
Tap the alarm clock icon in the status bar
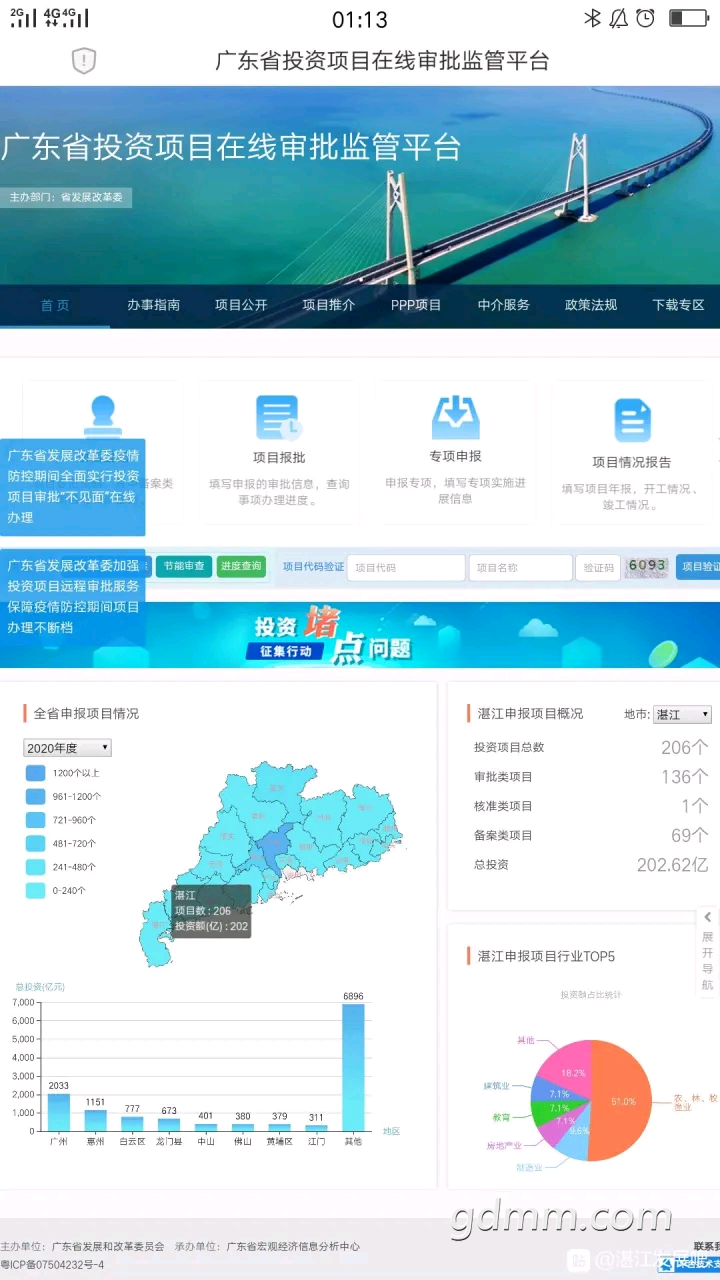(646, 19)
